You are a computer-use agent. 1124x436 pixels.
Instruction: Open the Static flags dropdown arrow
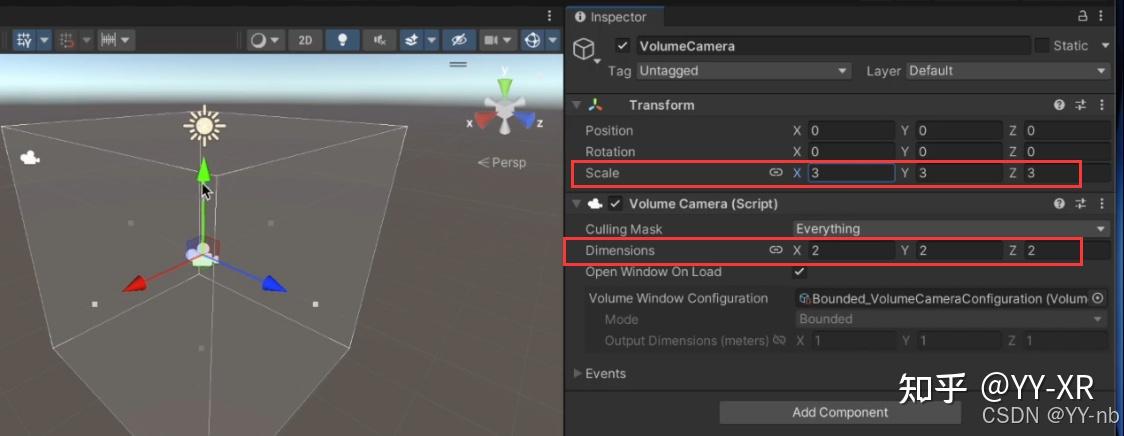1104,46
